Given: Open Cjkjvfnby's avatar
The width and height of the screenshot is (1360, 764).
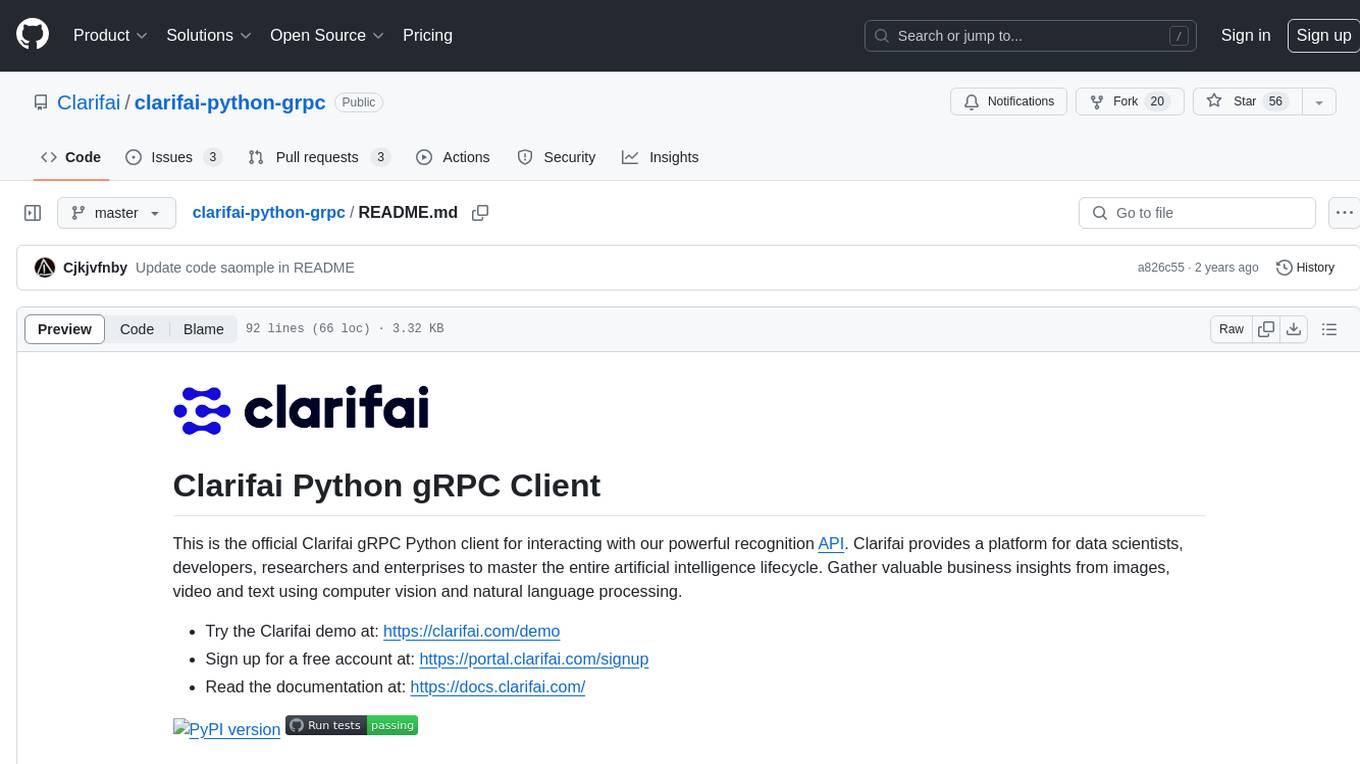Looking at the screenshot, I should 44,268.
